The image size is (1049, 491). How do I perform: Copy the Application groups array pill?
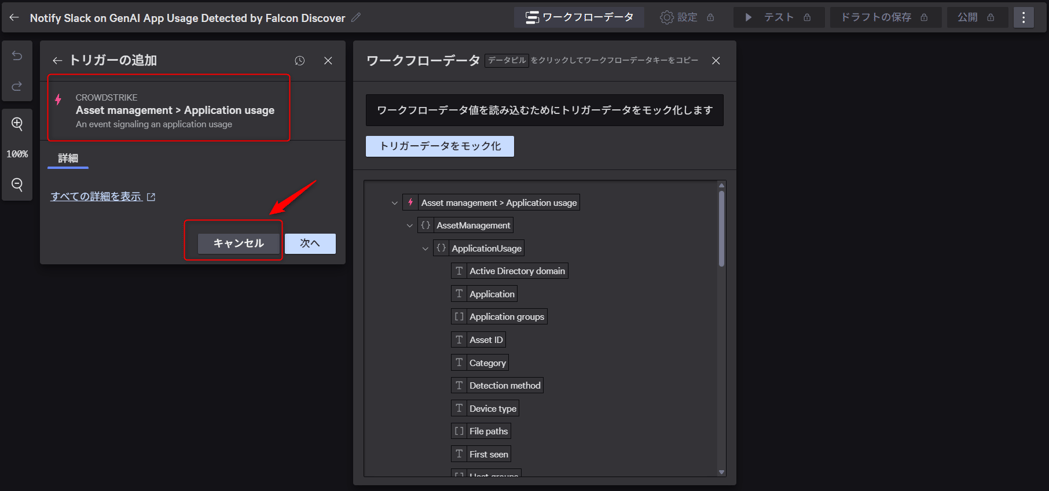[499, 316]
